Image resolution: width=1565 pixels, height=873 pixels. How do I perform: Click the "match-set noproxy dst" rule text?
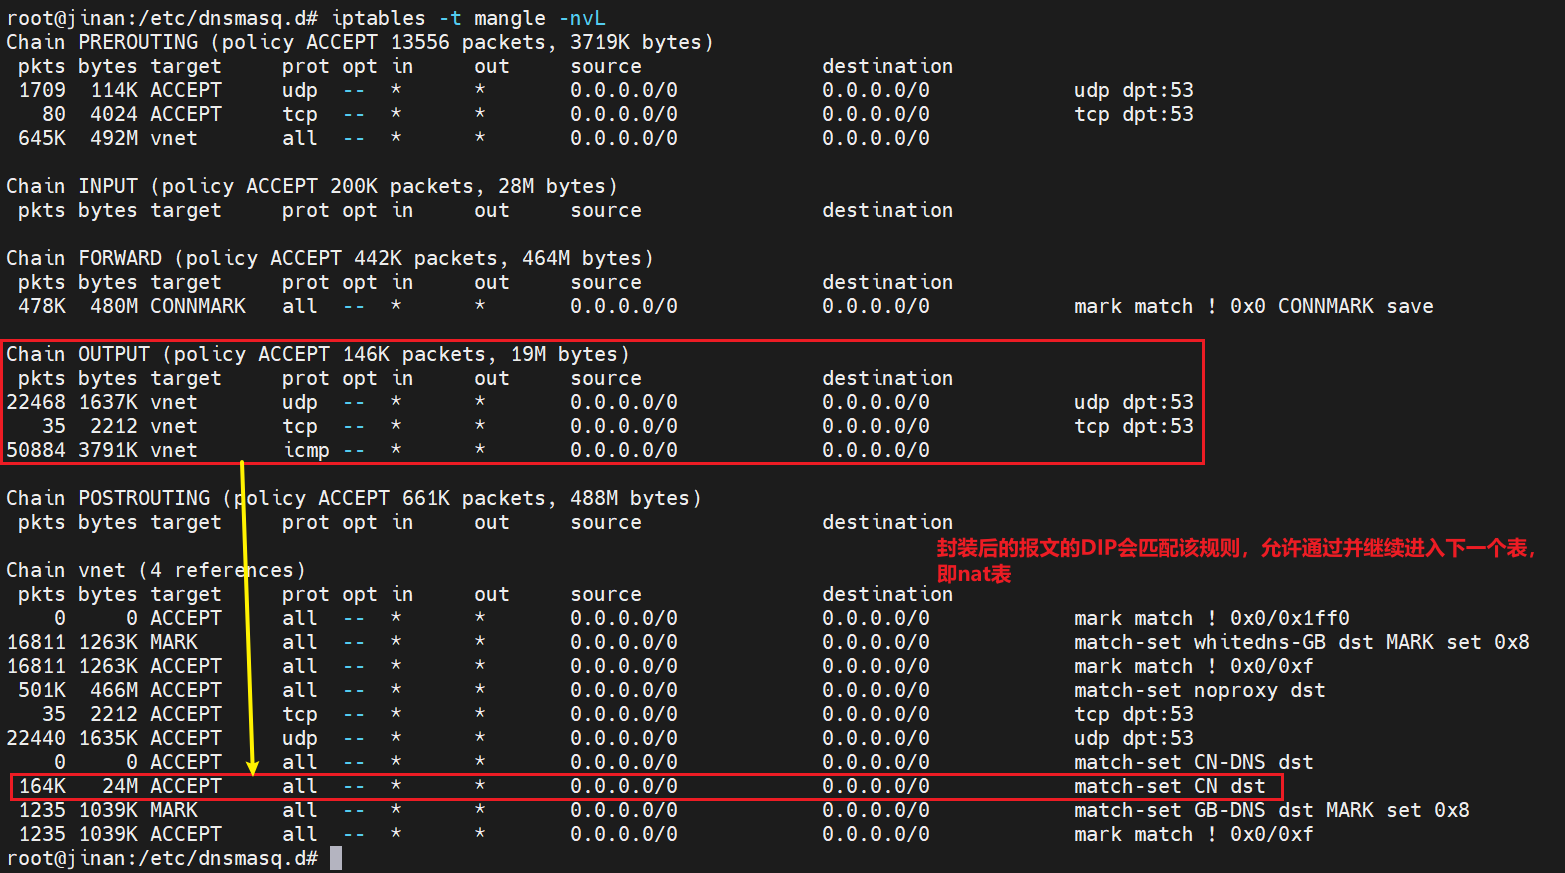coord(1199,690)
